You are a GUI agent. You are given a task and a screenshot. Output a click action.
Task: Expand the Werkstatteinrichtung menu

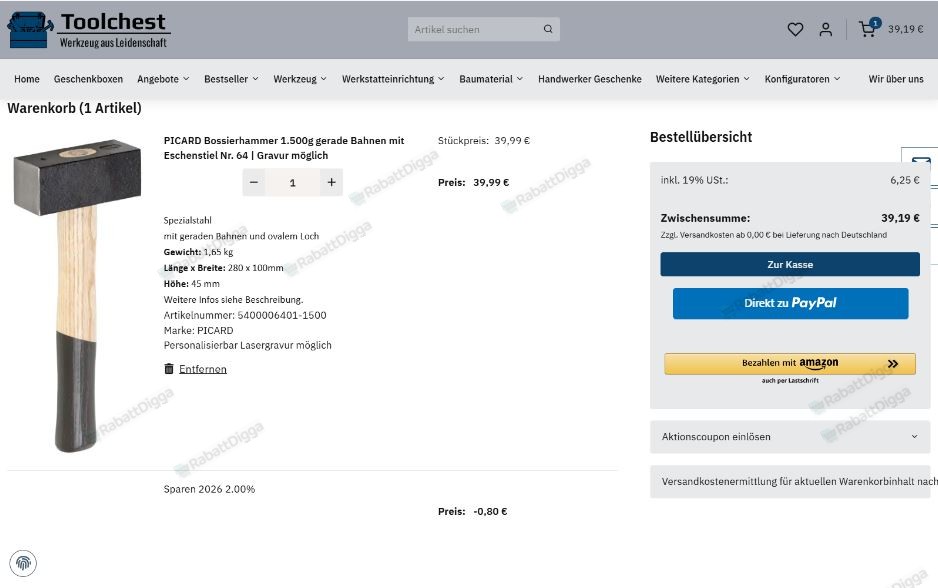point(393,79)
